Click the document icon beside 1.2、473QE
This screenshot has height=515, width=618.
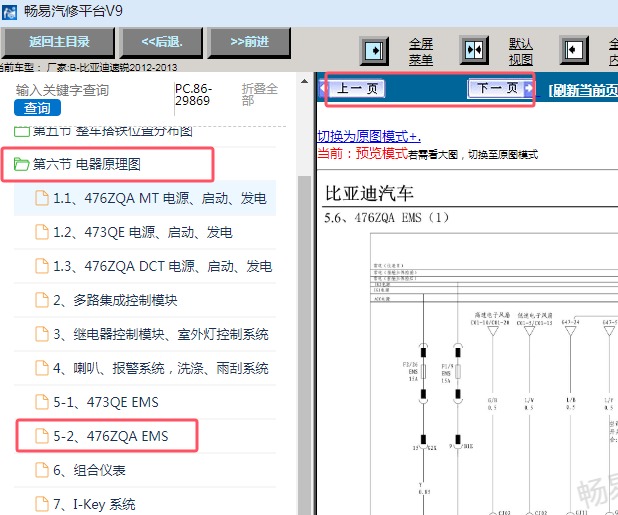42,232
